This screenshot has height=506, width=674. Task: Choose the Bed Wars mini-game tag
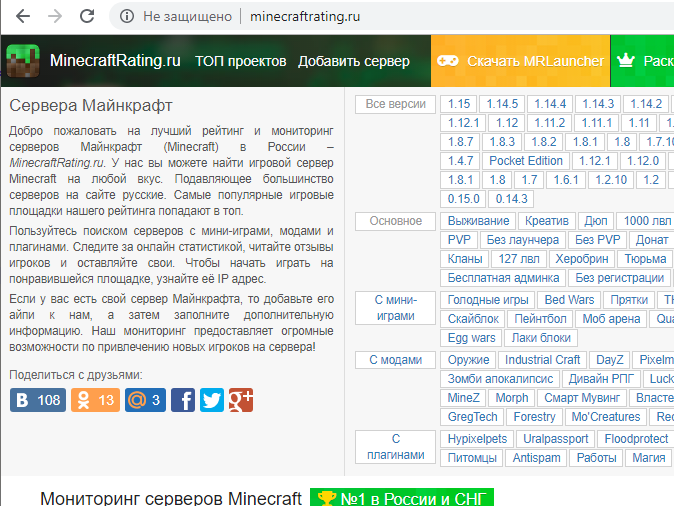pyautogui.click(x=569, y=300)
